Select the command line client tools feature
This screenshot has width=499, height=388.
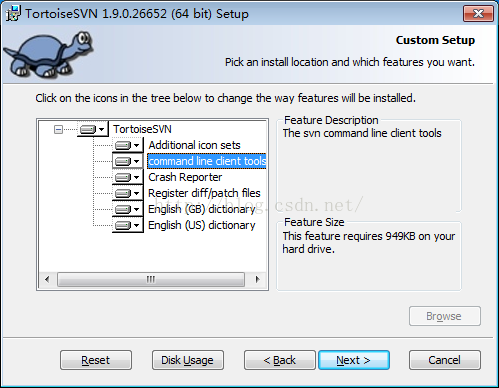207,161
